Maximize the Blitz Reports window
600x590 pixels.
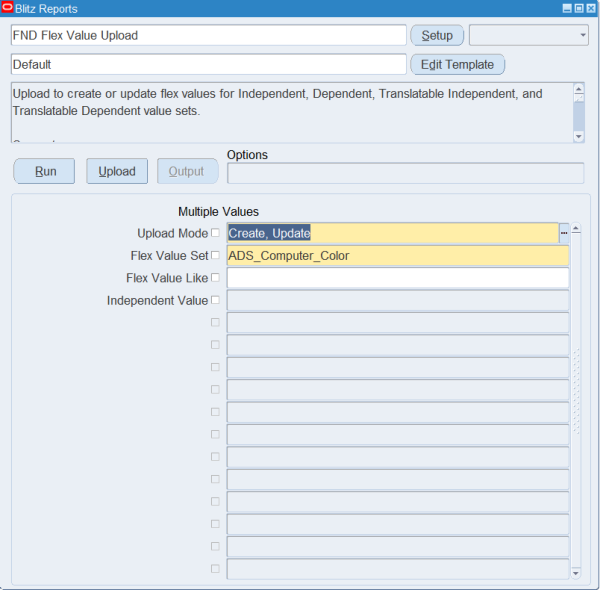(579, 8)
